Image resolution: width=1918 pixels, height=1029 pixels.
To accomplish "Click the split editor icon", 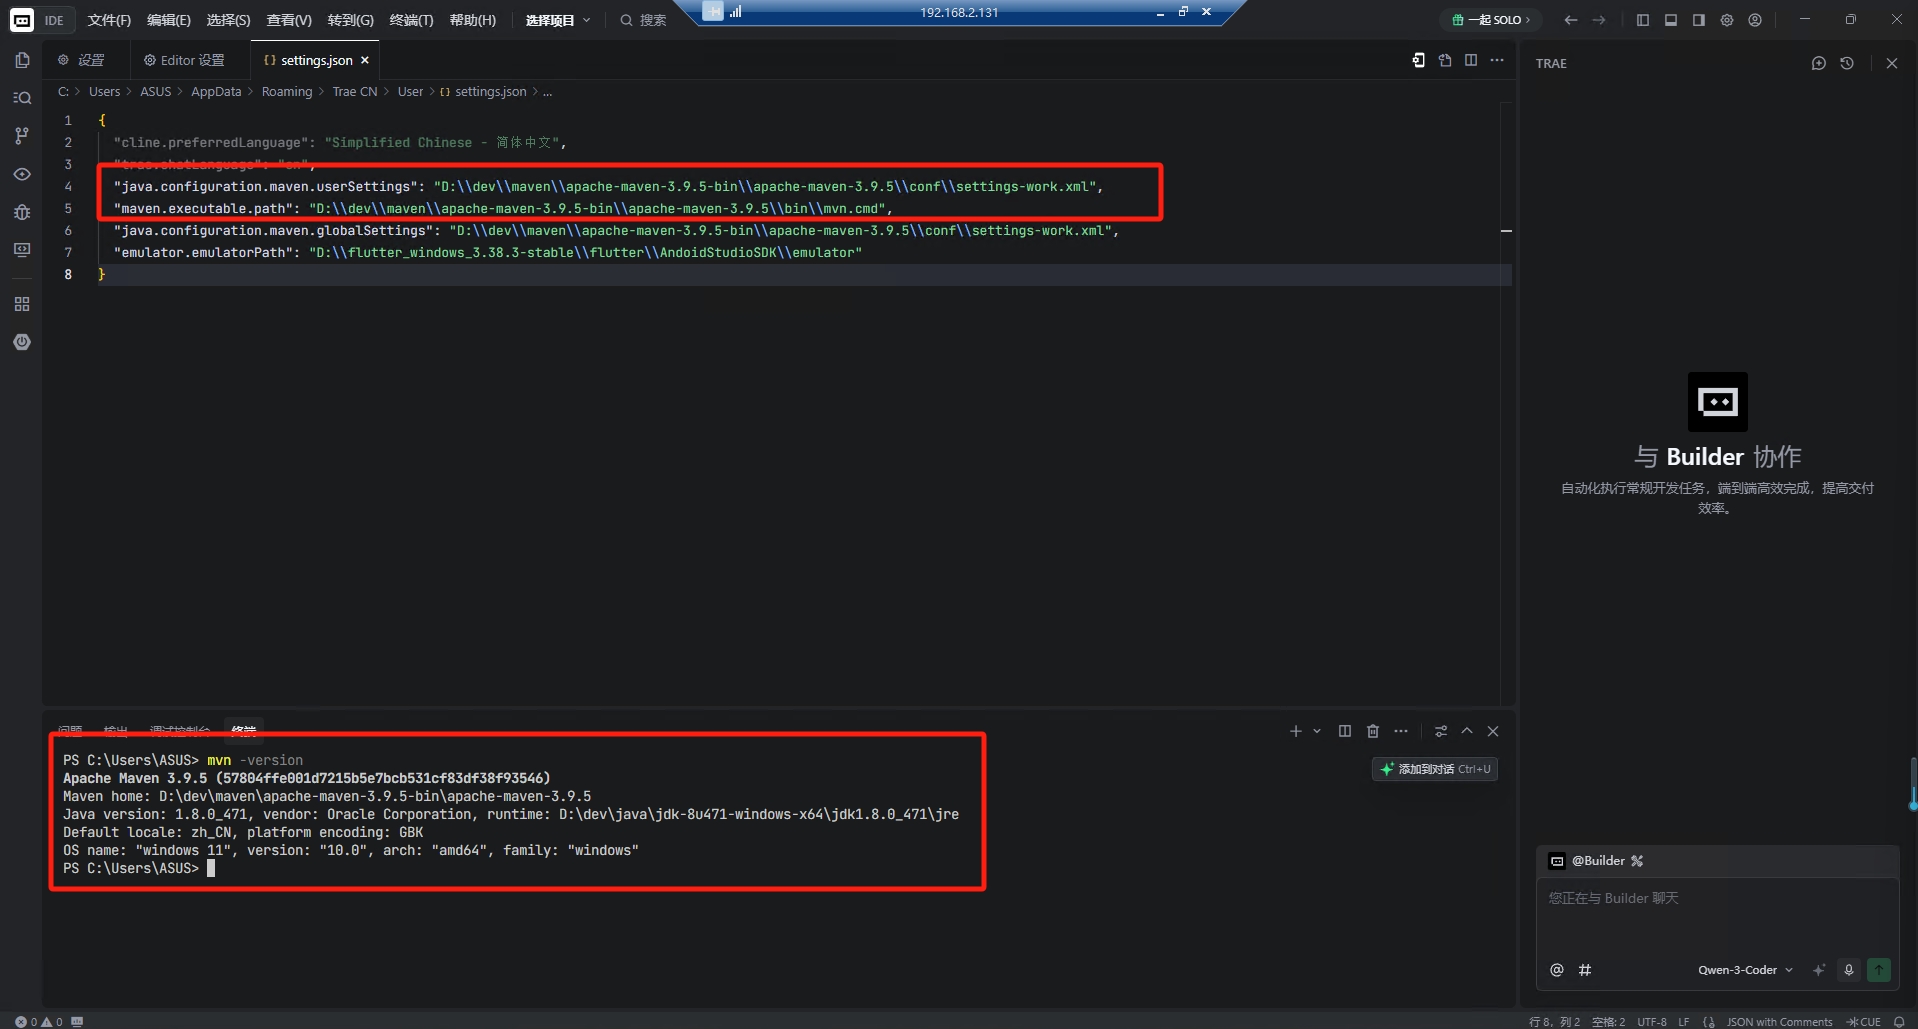I will 1471,60.
